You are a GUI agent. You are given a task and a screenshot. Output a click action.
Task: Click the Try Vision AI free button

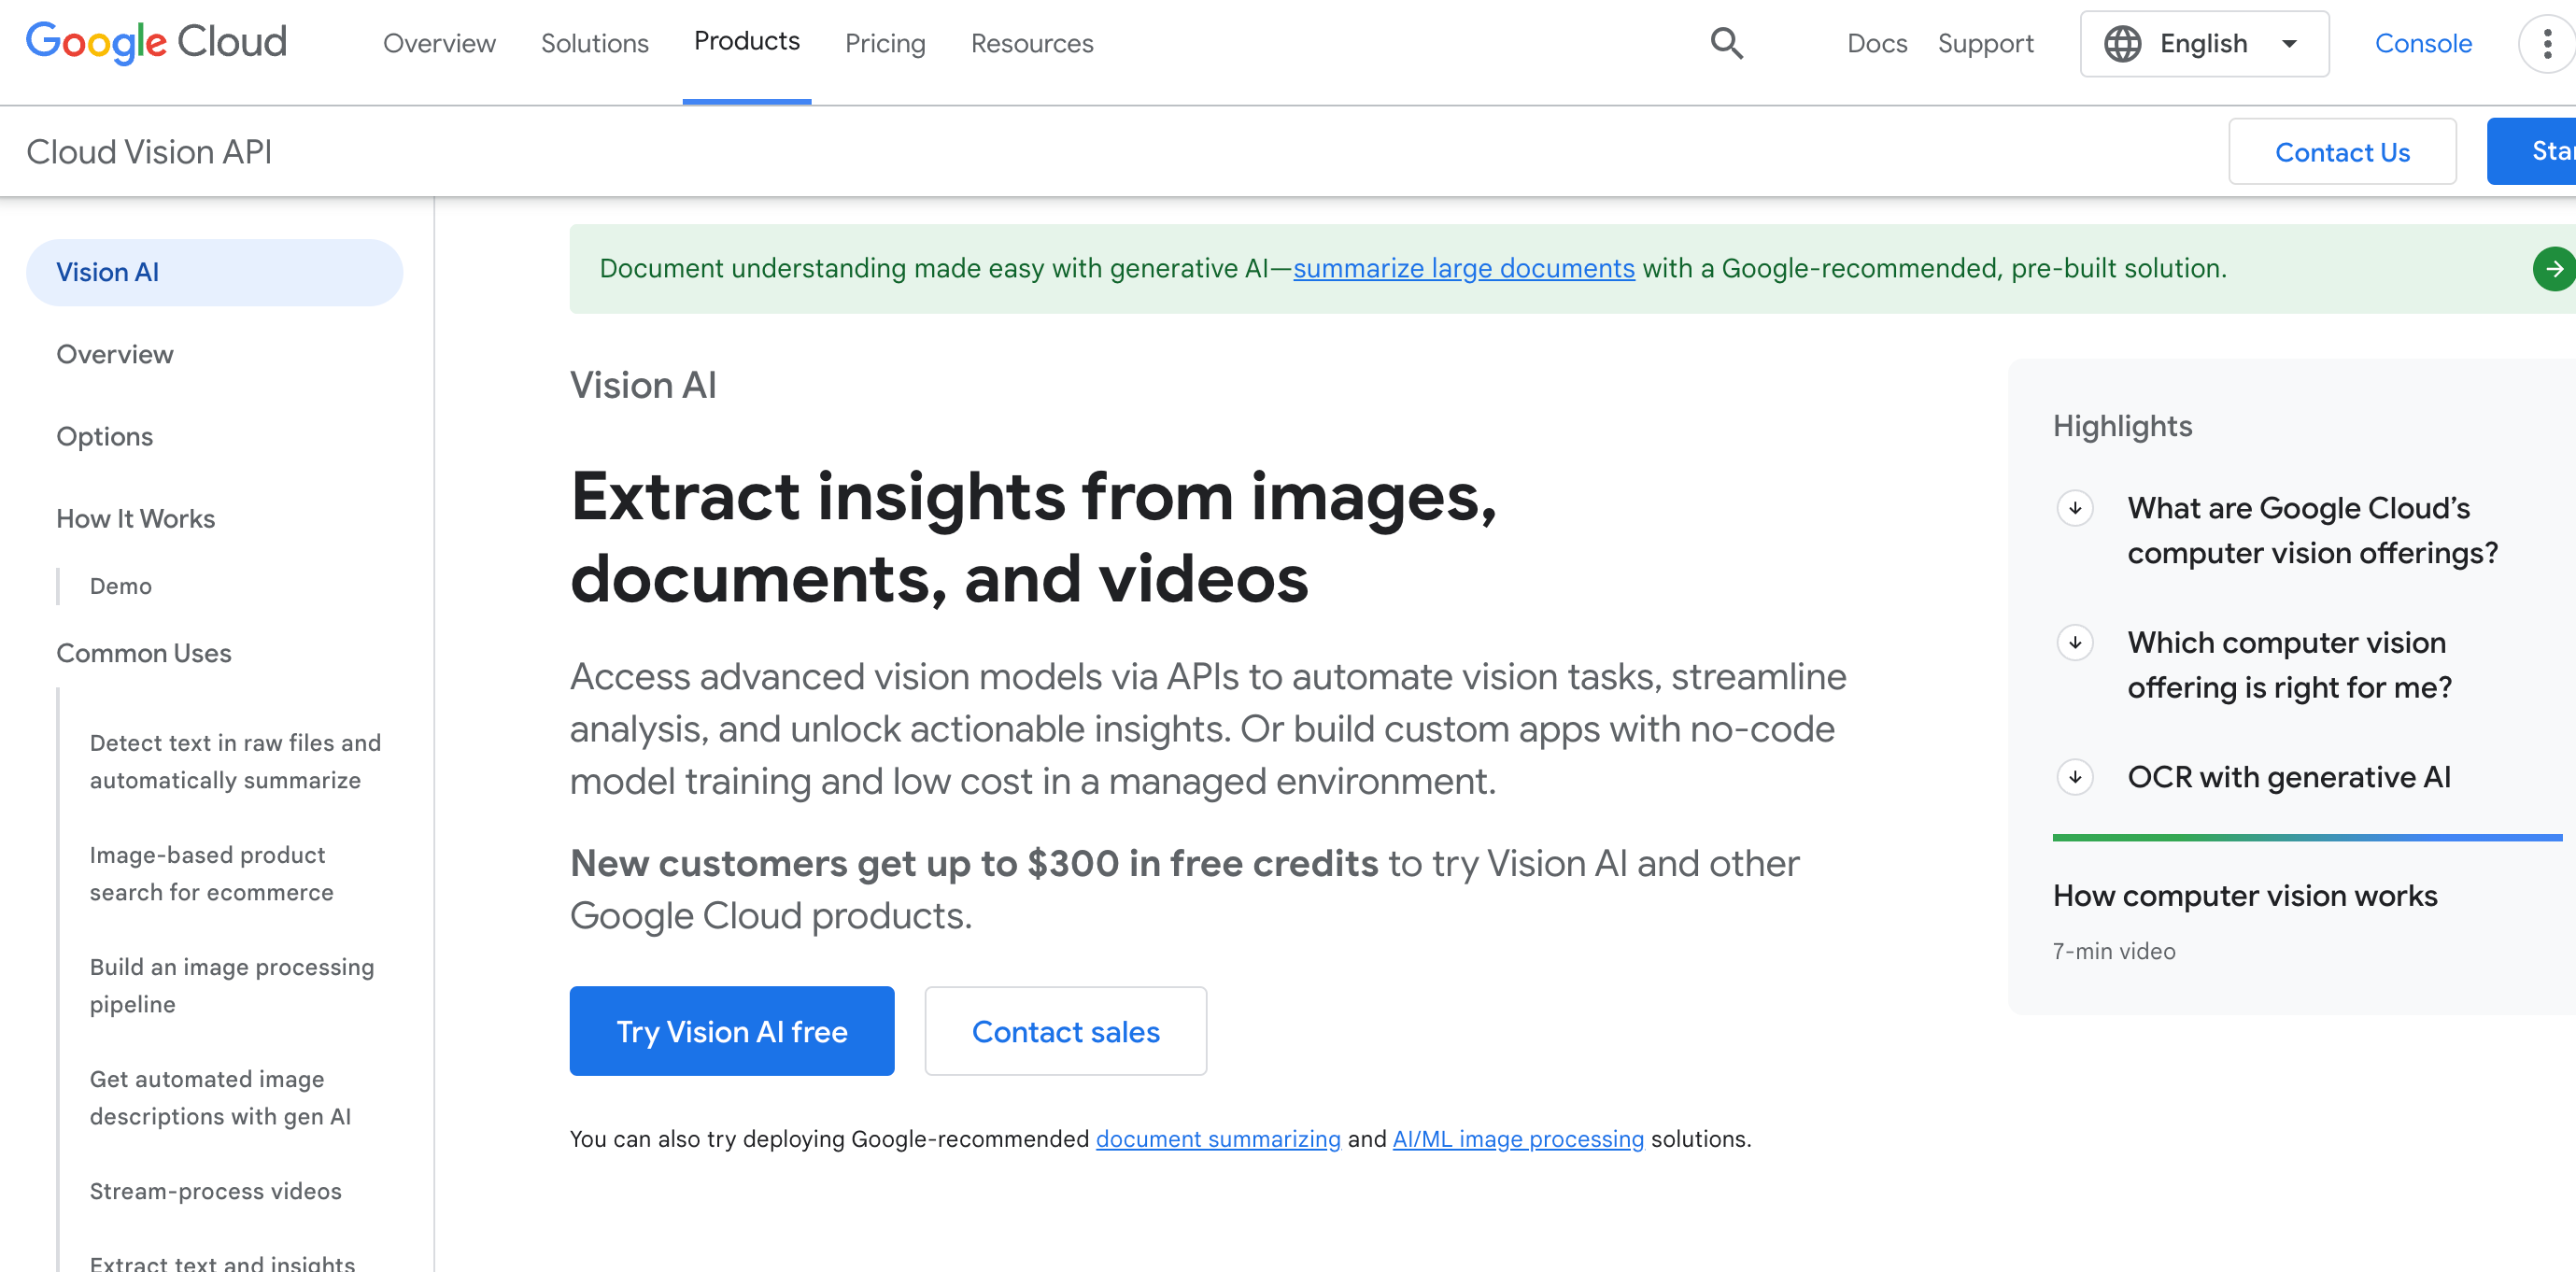point(732,1031)
